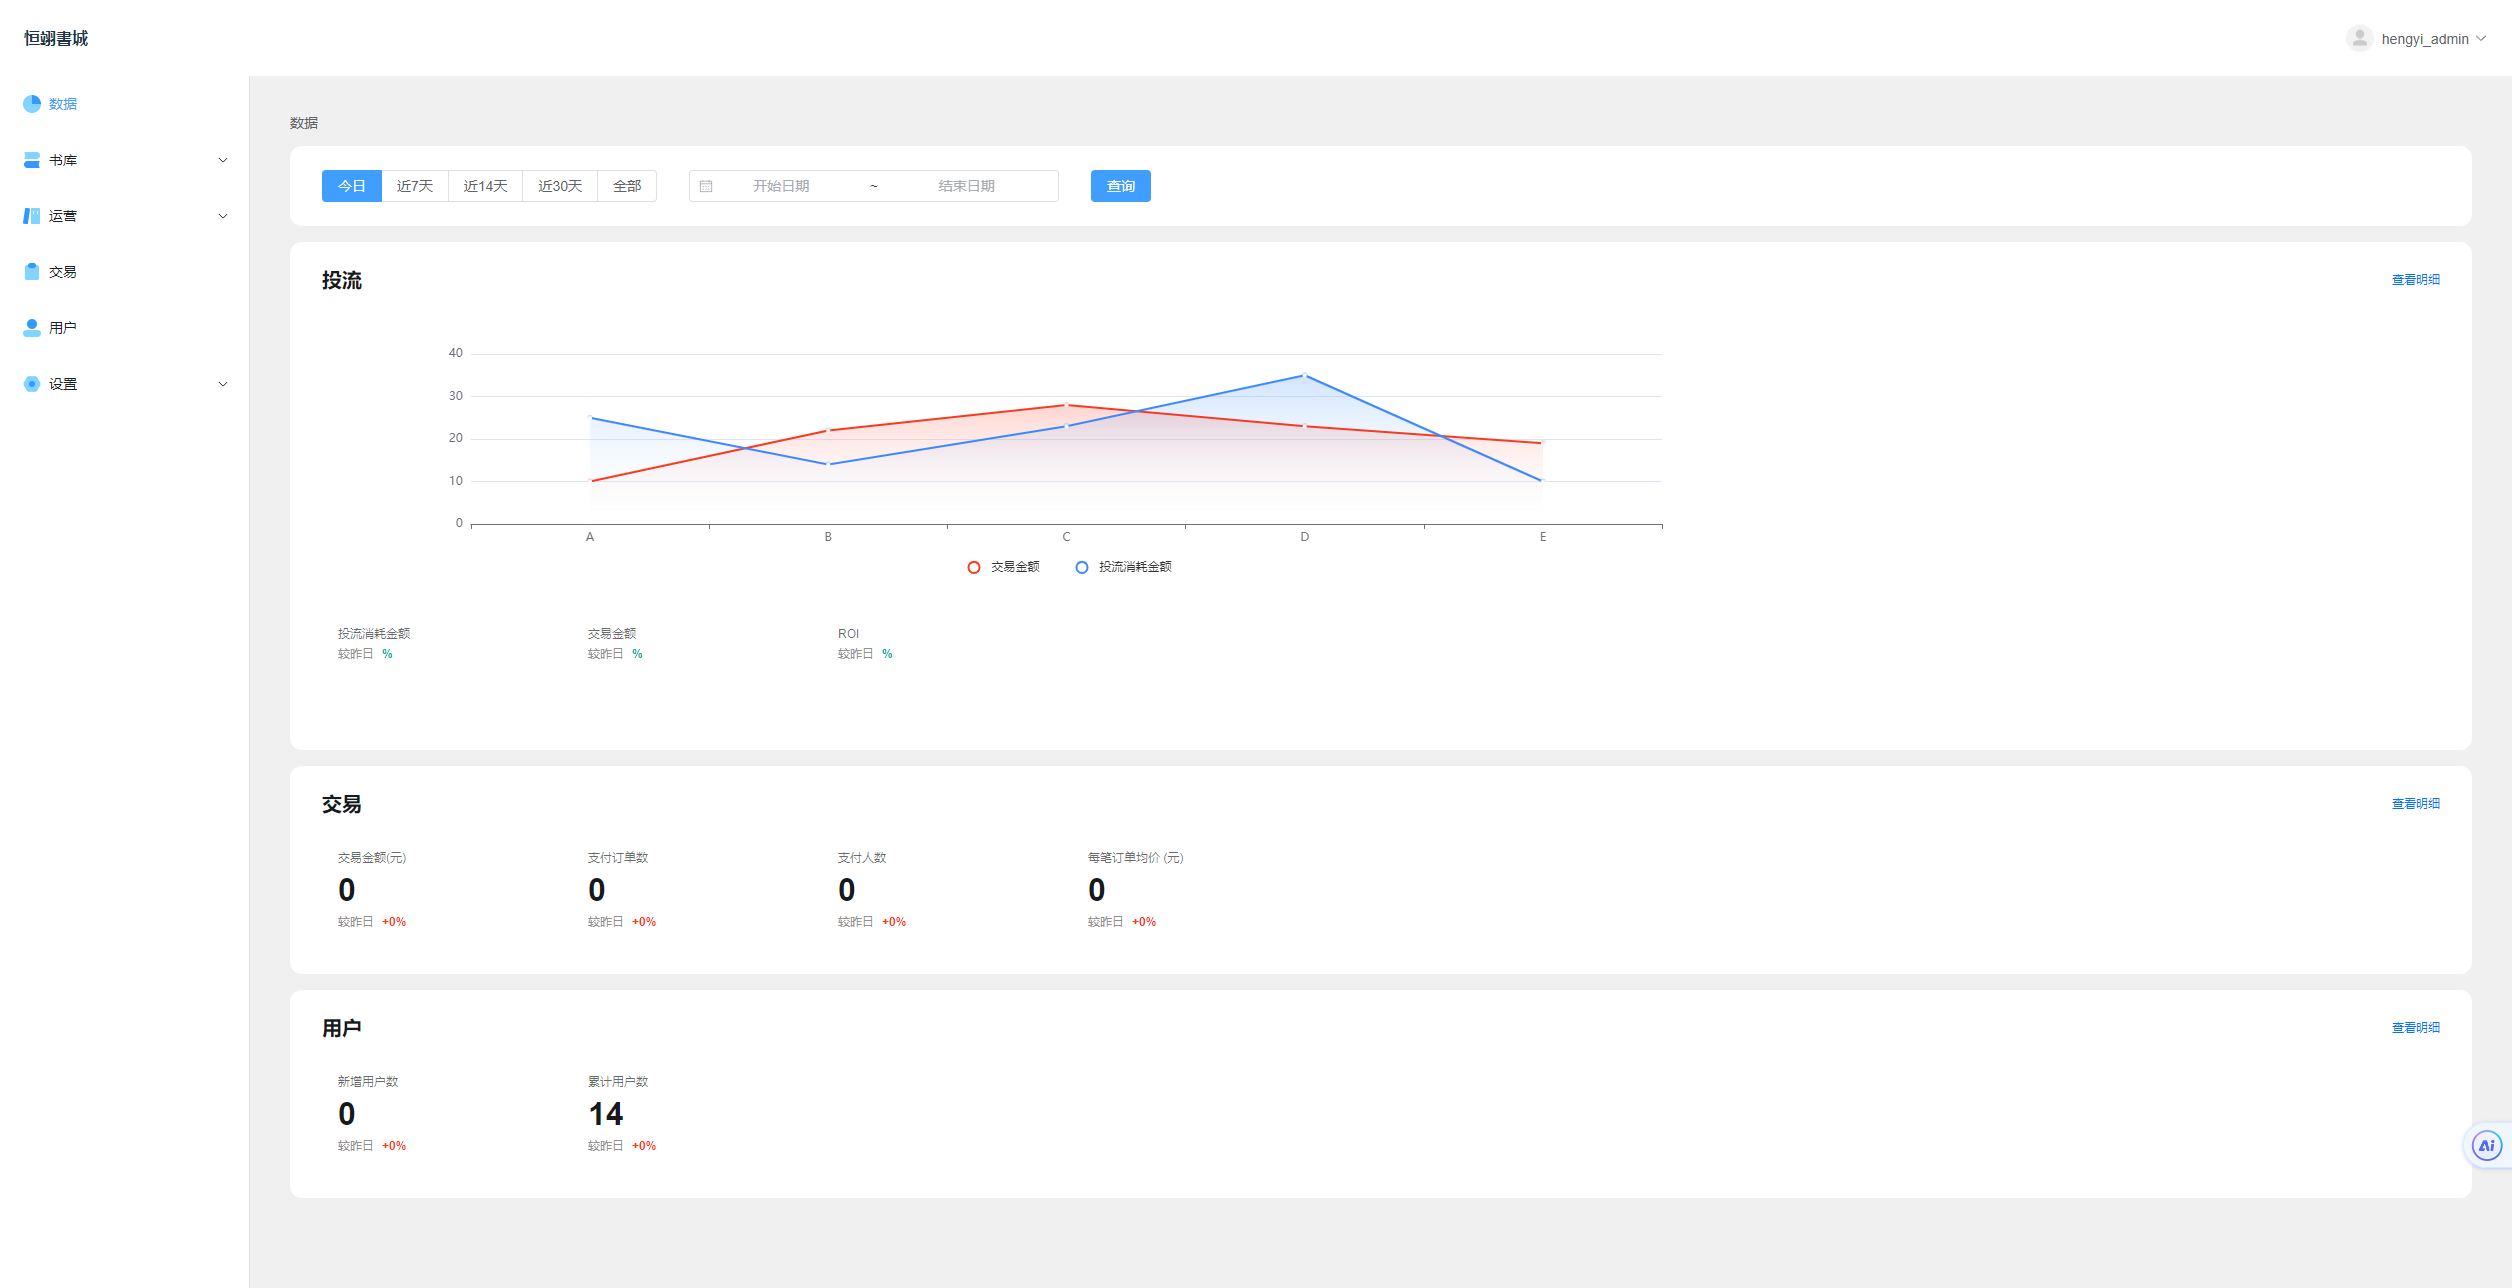
Task: Click the blue data point at B
Action: pos(828,464)
